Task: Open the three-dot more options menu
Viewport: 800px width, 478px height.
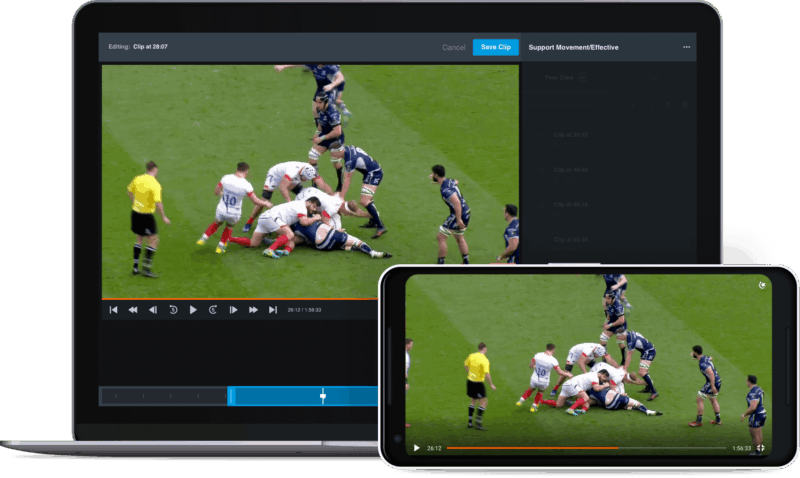Action: pos(686,47)
